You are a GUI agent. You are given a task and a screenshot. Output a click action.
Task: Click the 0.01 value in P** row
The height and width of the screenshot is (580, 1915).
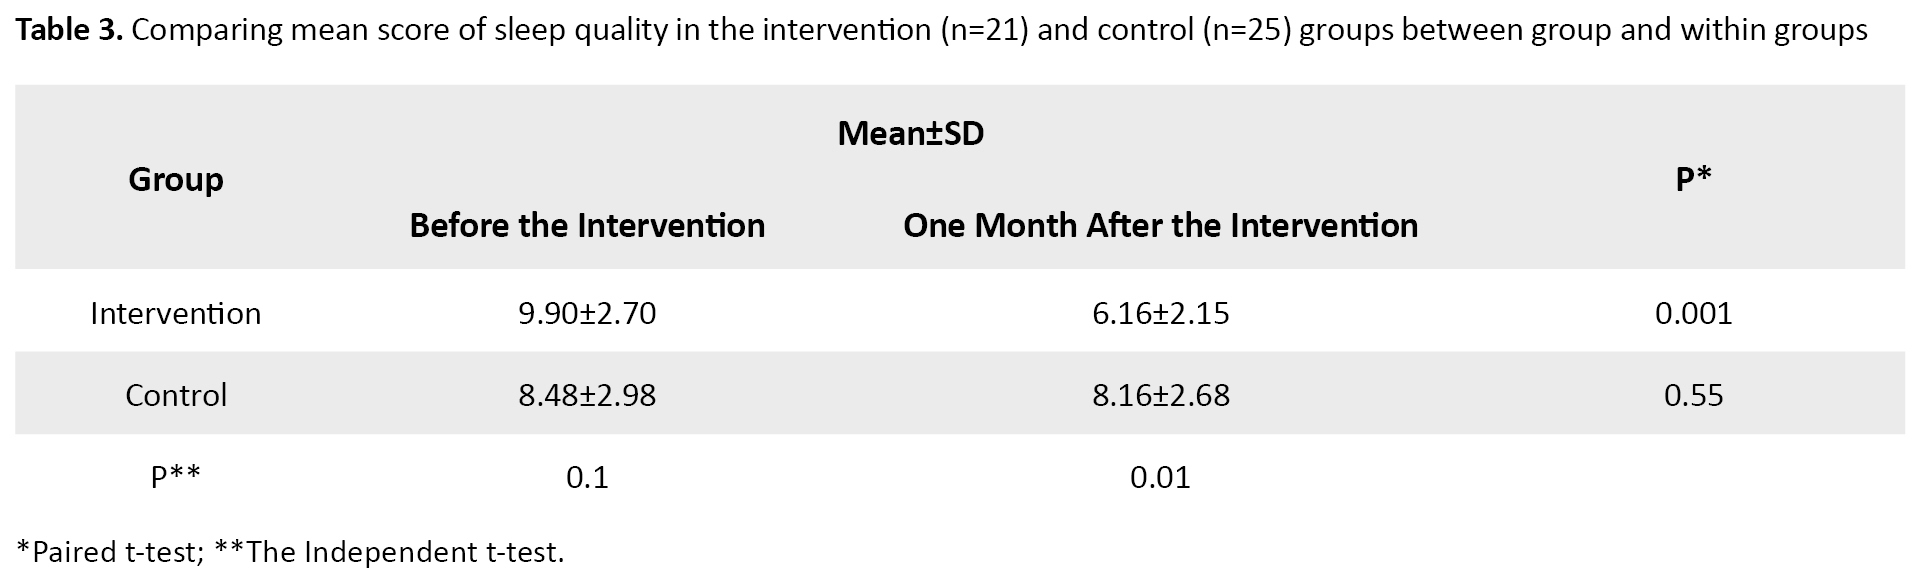(x=1160, y=477)
